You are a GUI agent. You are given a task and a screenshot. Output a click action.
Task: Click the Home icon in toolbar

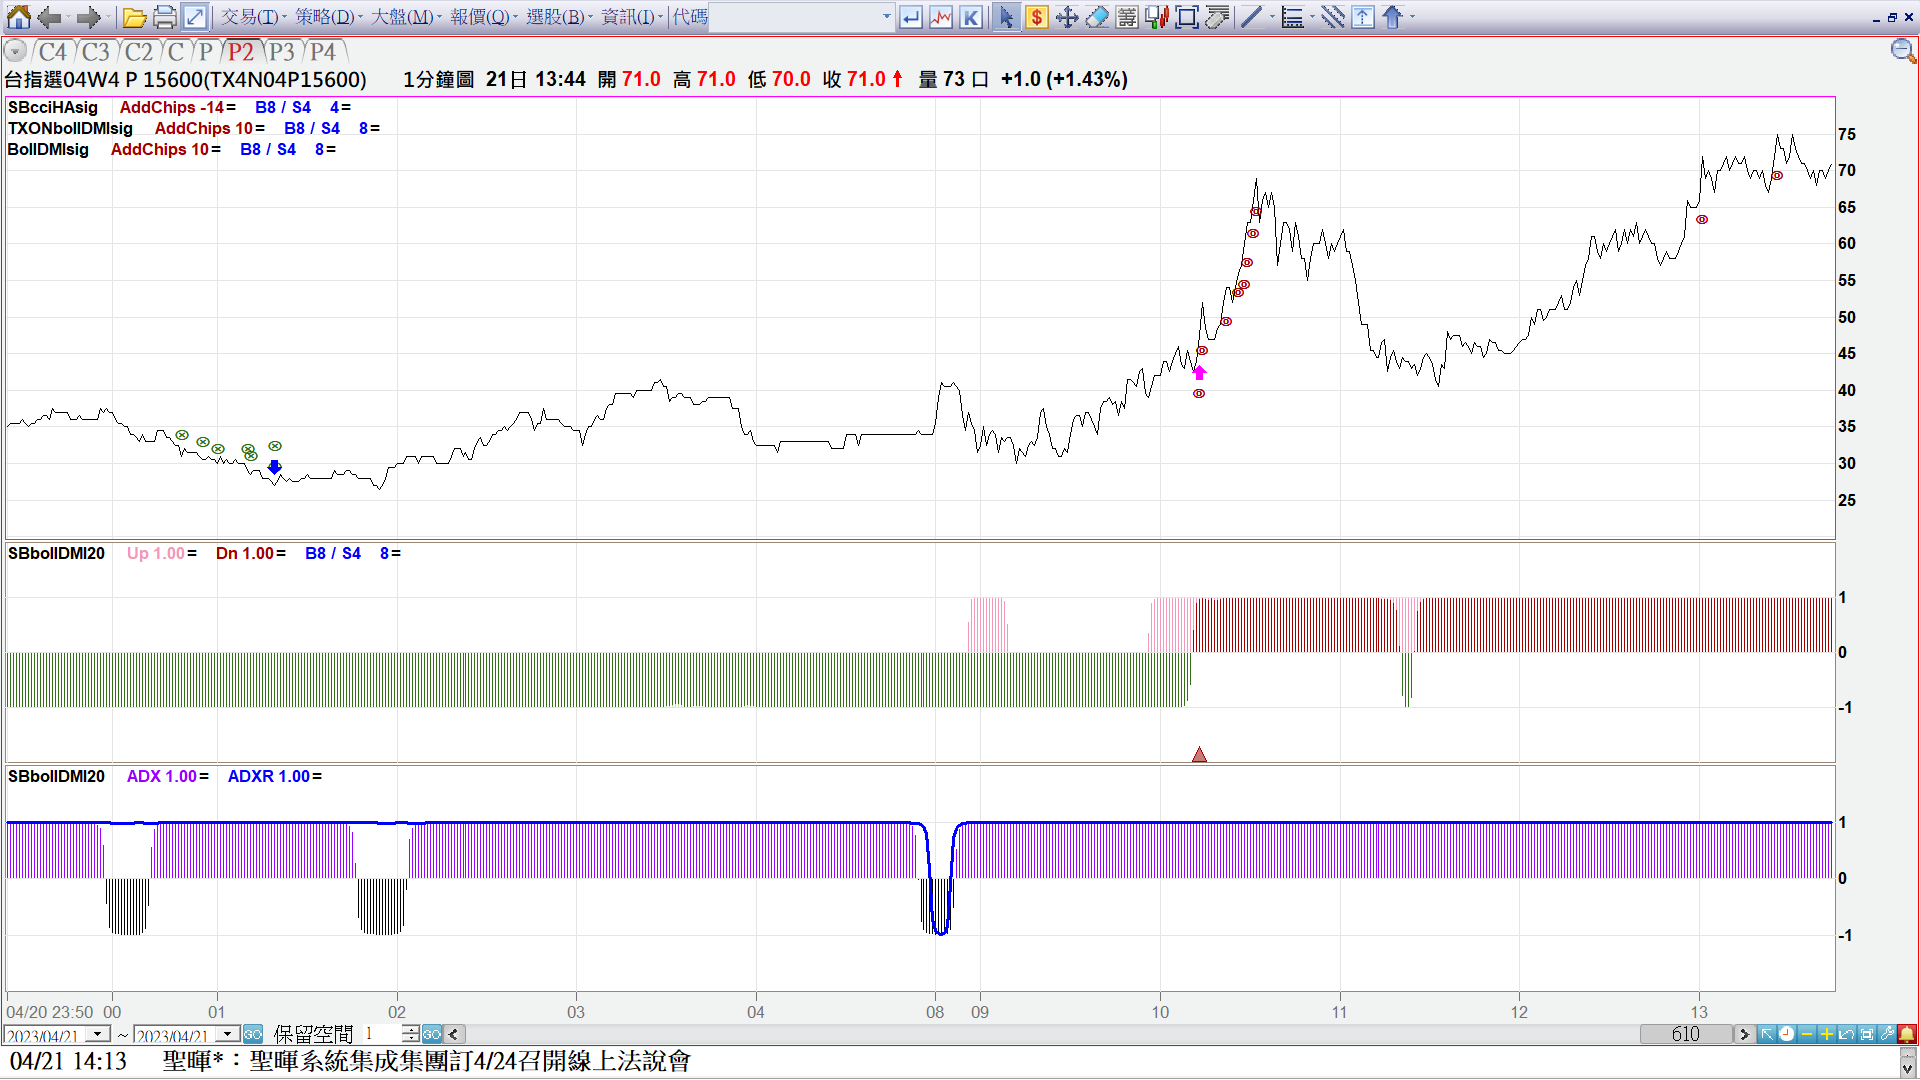[x=18, y=17]
